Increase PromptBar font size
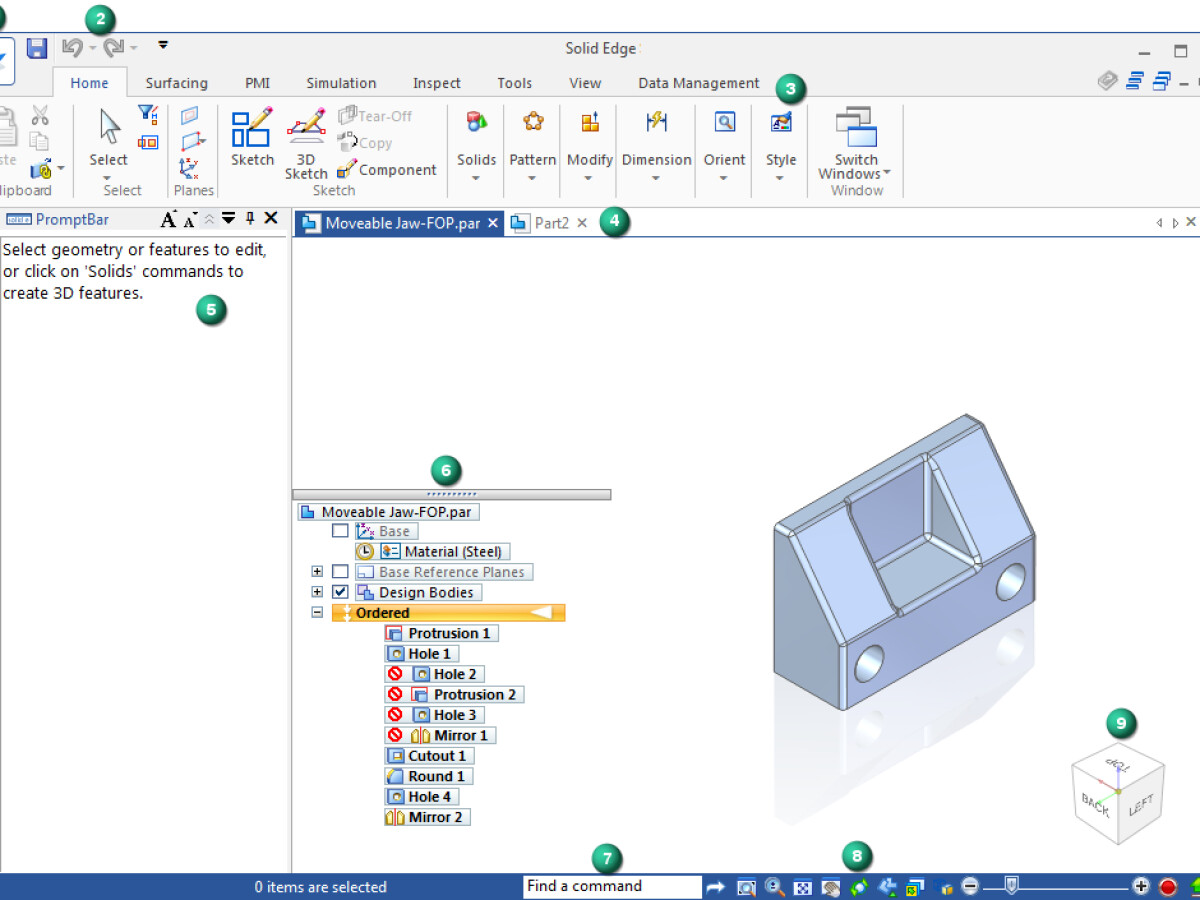This screenshot has width=1200, height=900. pos(168,219)
